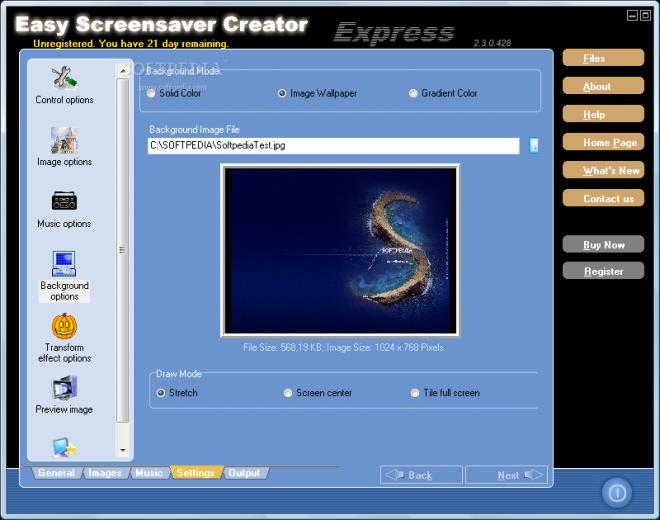Open Transform effect options pumpkin icon
The width and height of the screenshot is (660, 520).
pyautogui.click(x=64, y=326)
